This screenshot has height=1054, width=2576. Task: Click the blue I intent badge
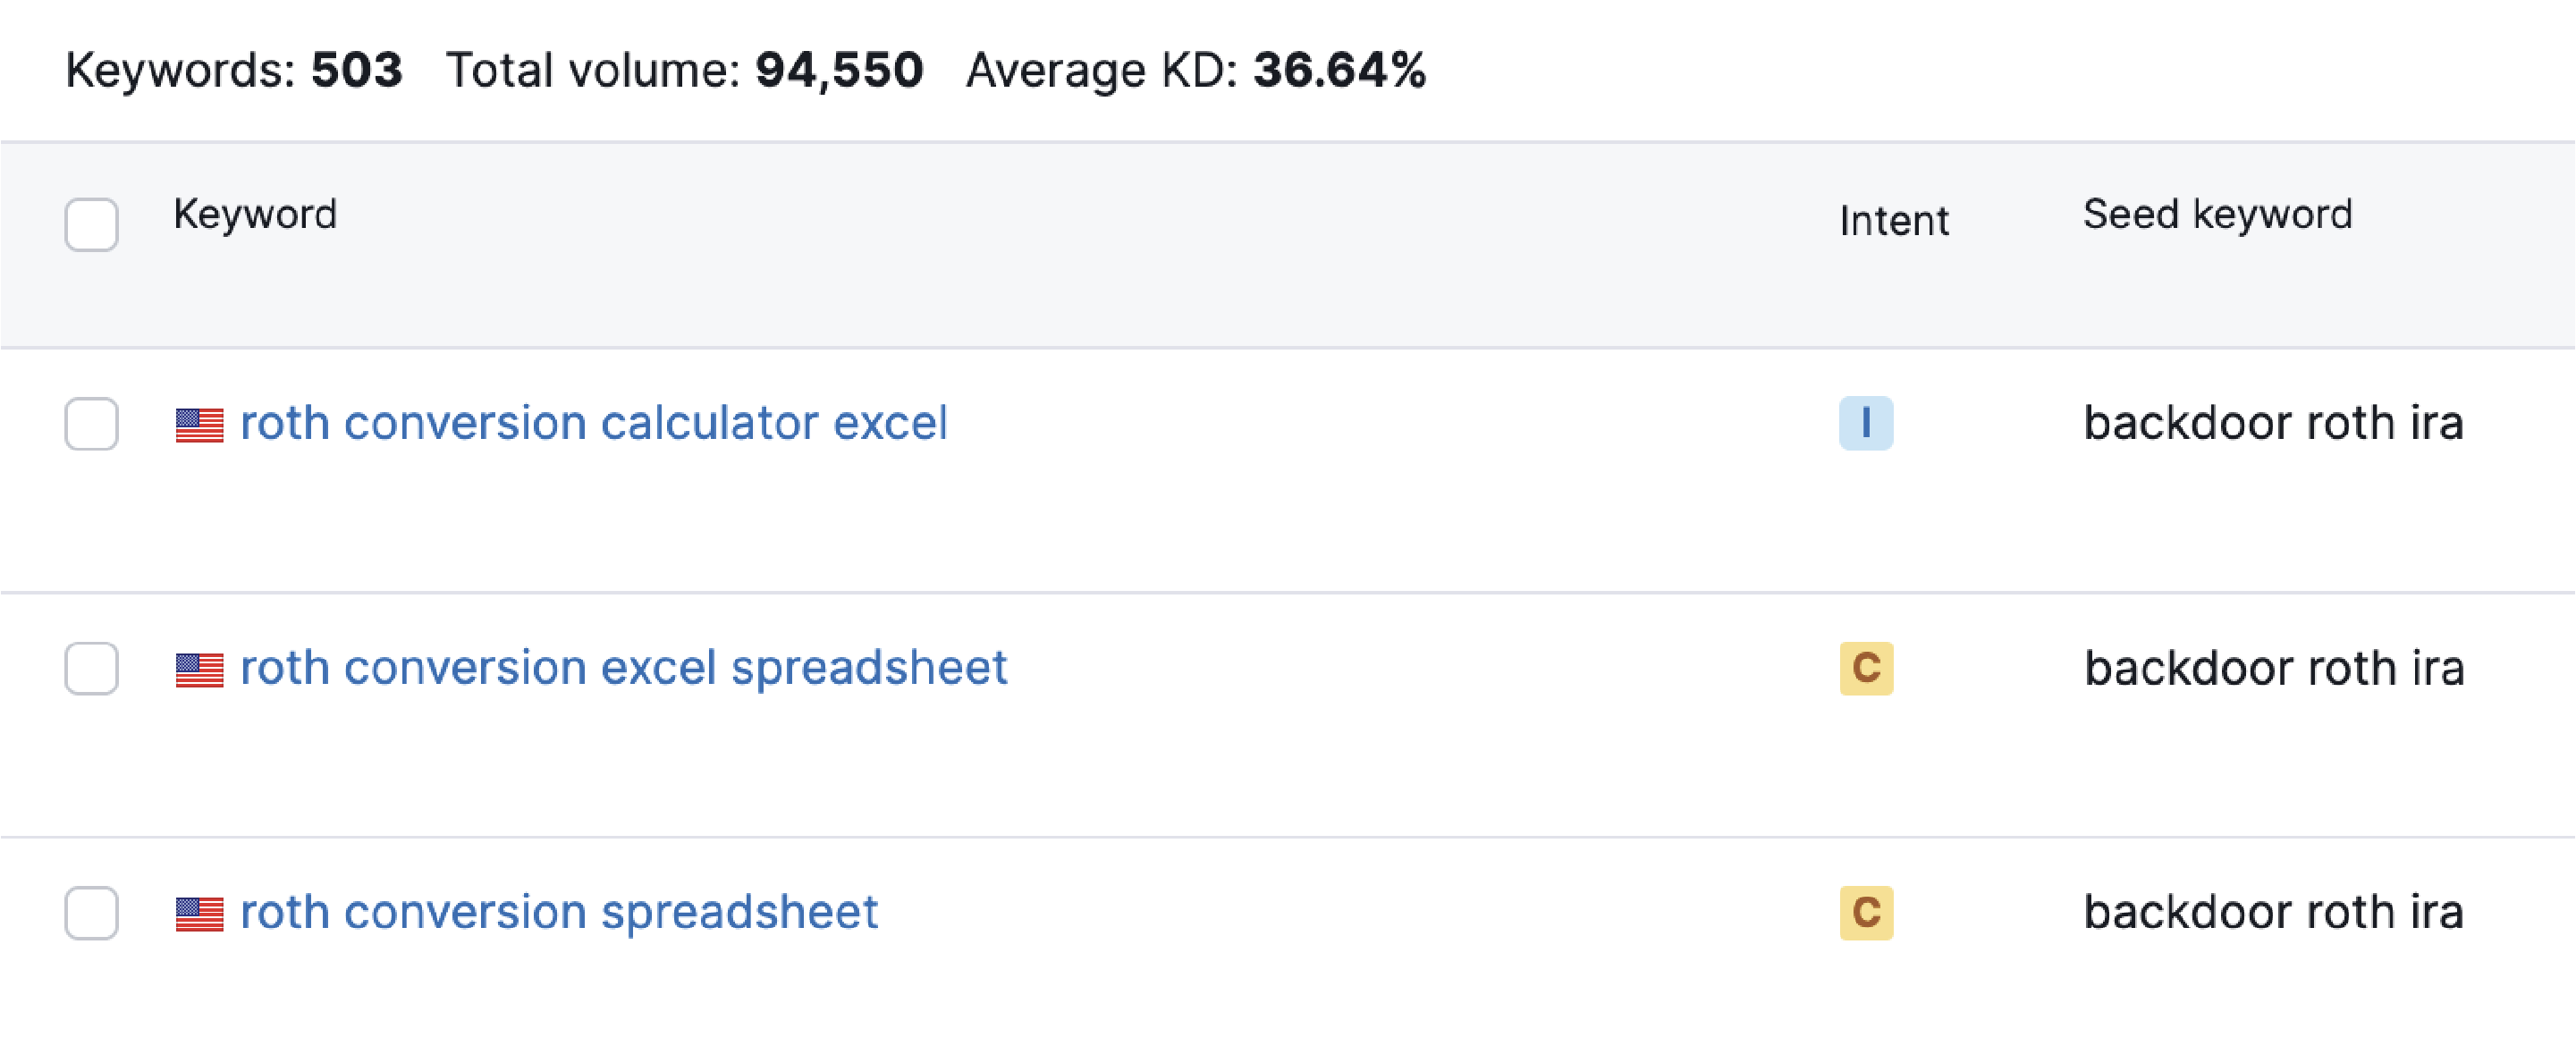click(x=1865, y=423)
